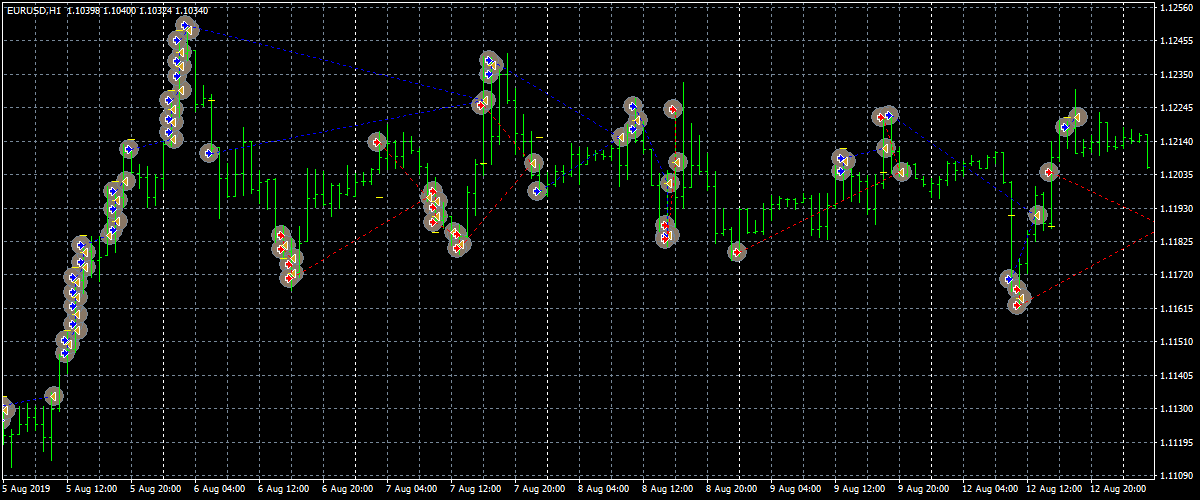
Task: Click price axis label 1.12245
Action: [x=1176, y=108]
